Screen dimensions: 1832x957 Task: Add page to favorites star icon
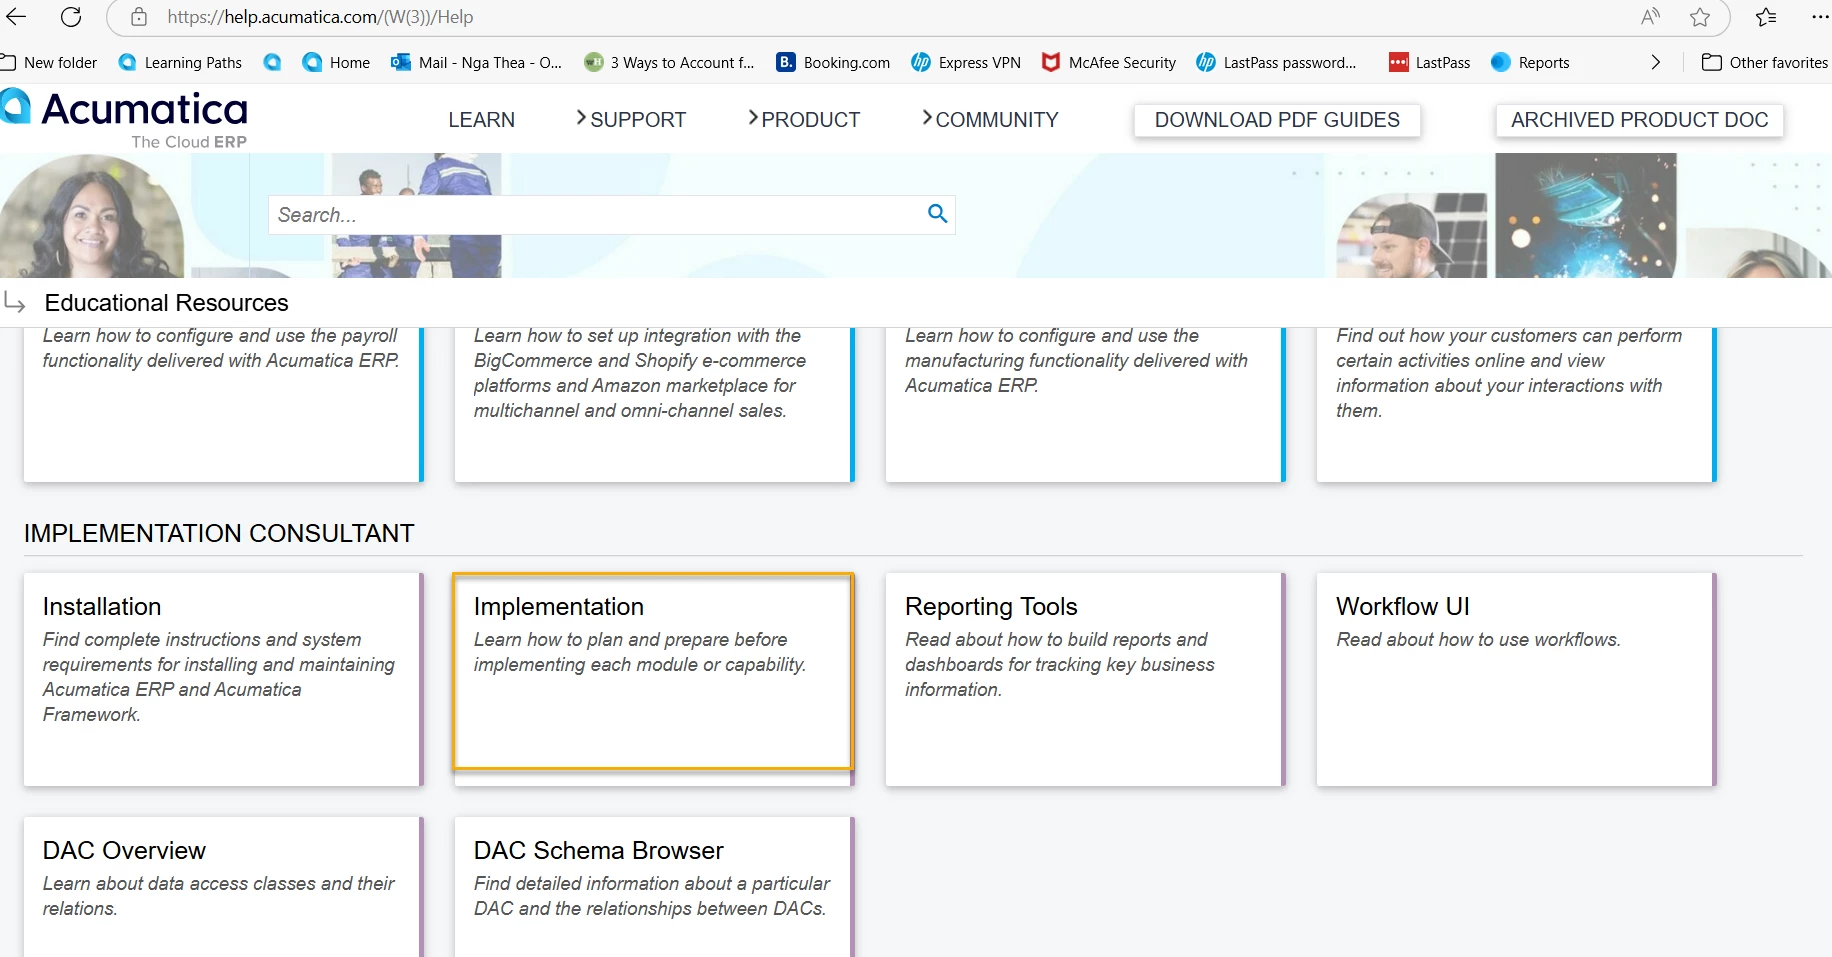point(1700,17)
